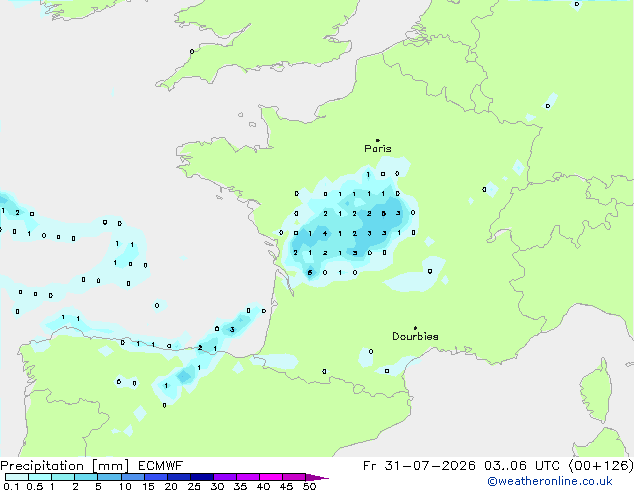Click the legend label 0.1

(x=11, y=486)
